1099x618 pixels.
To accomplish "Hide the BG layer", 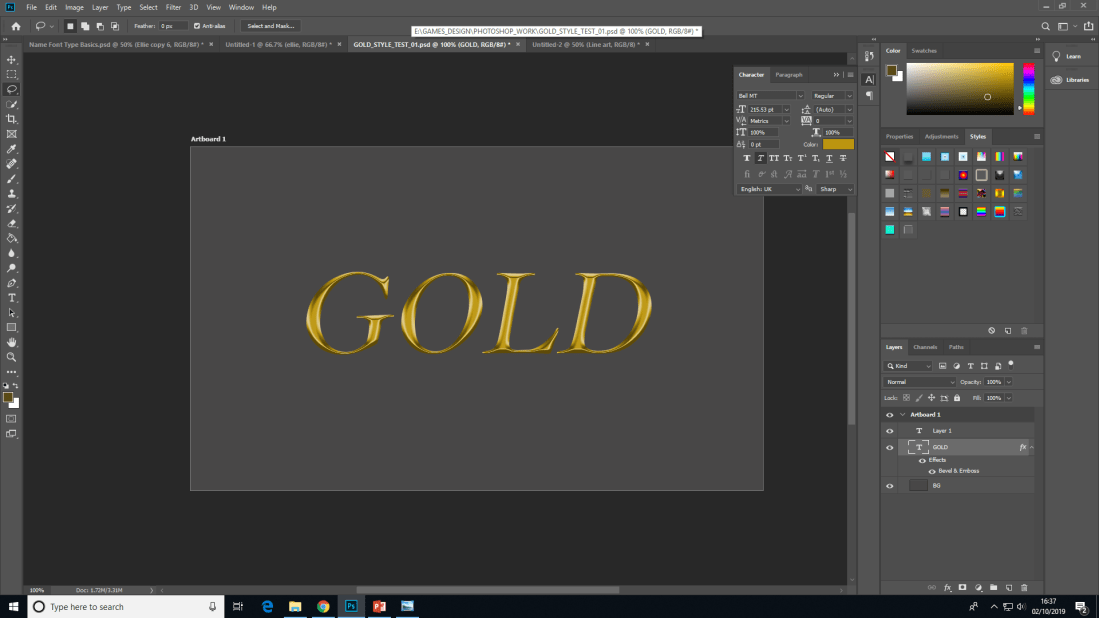I will tap(889, 485).
